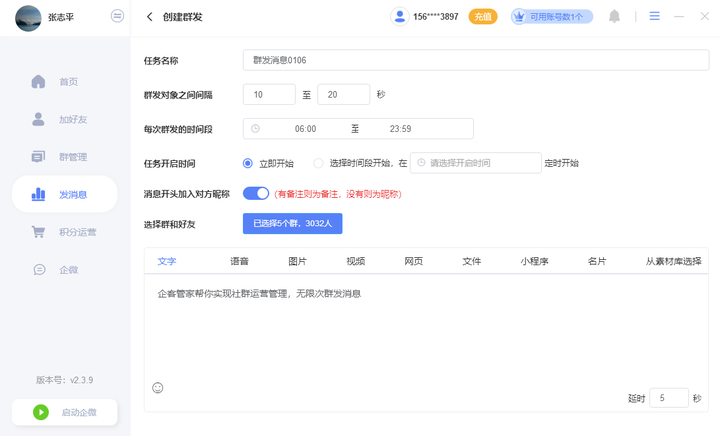The width and height of the screenshot is (720, 436).
Task: Switch to the 视频 tab
Action: click(355, 261)
